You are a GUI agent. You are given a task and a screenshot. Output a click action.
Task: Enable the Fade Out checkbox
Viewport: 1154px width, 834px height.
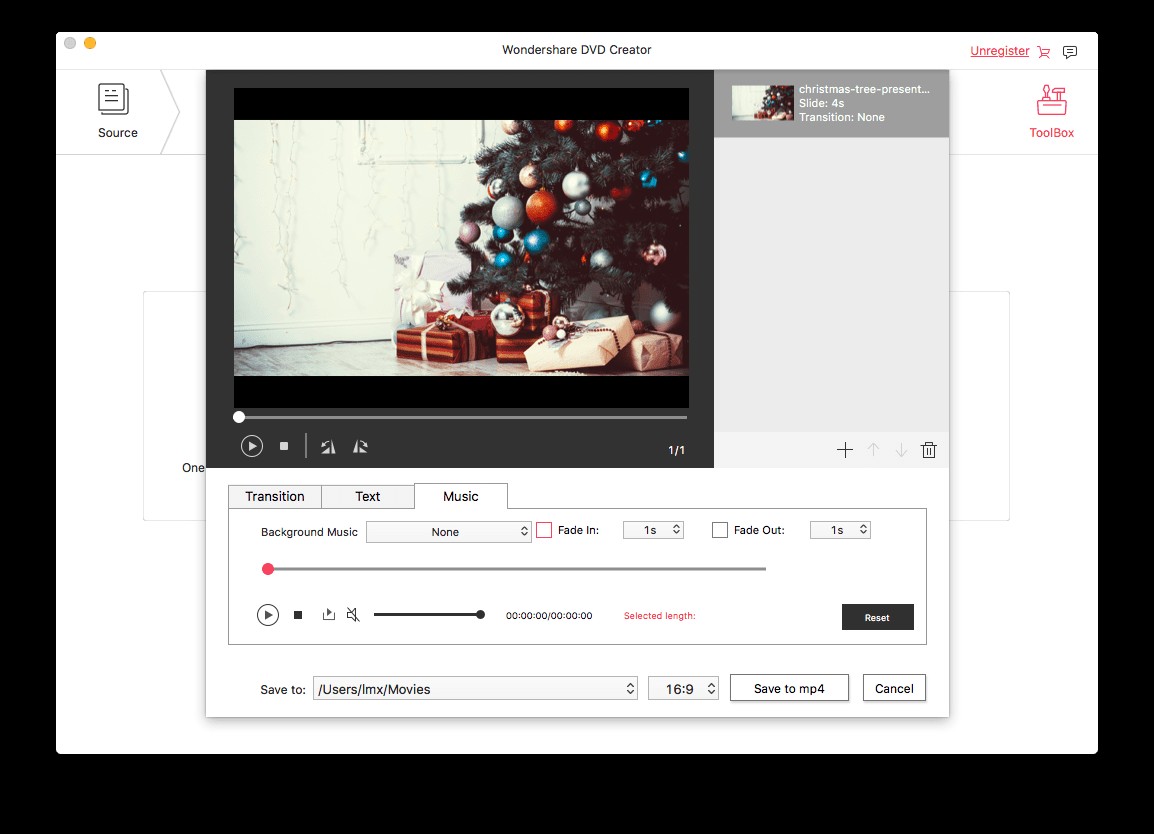coord(720,530)
